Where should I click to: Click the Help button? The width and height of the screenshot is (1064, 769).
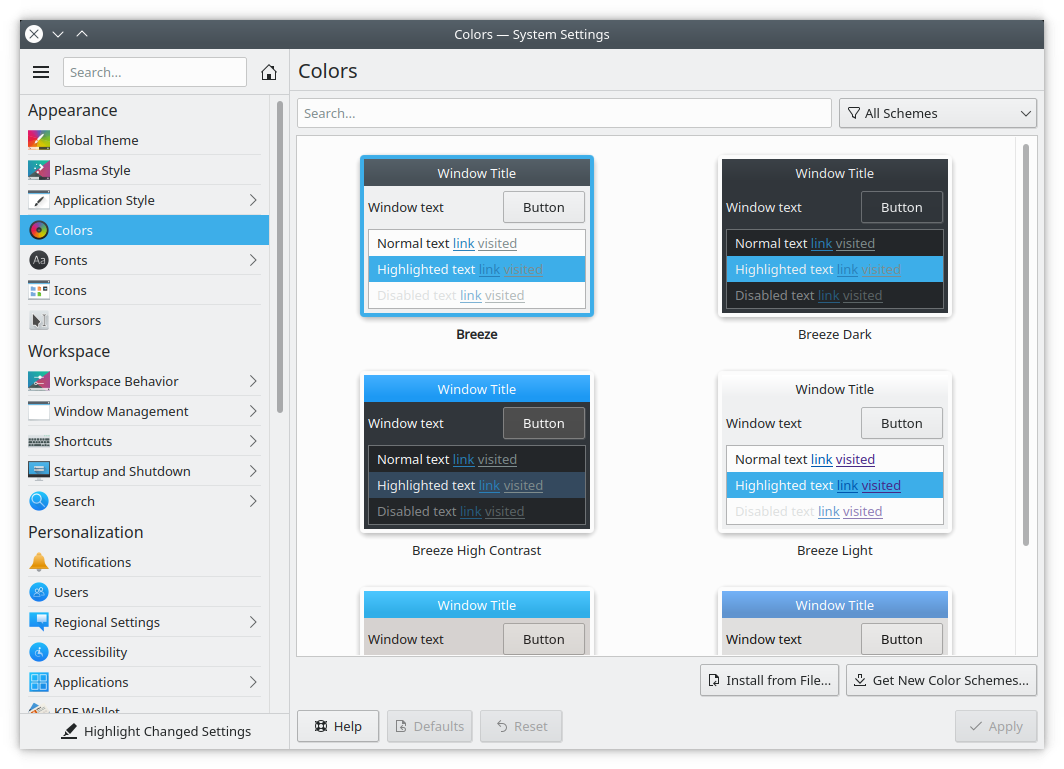coord(338,726)
